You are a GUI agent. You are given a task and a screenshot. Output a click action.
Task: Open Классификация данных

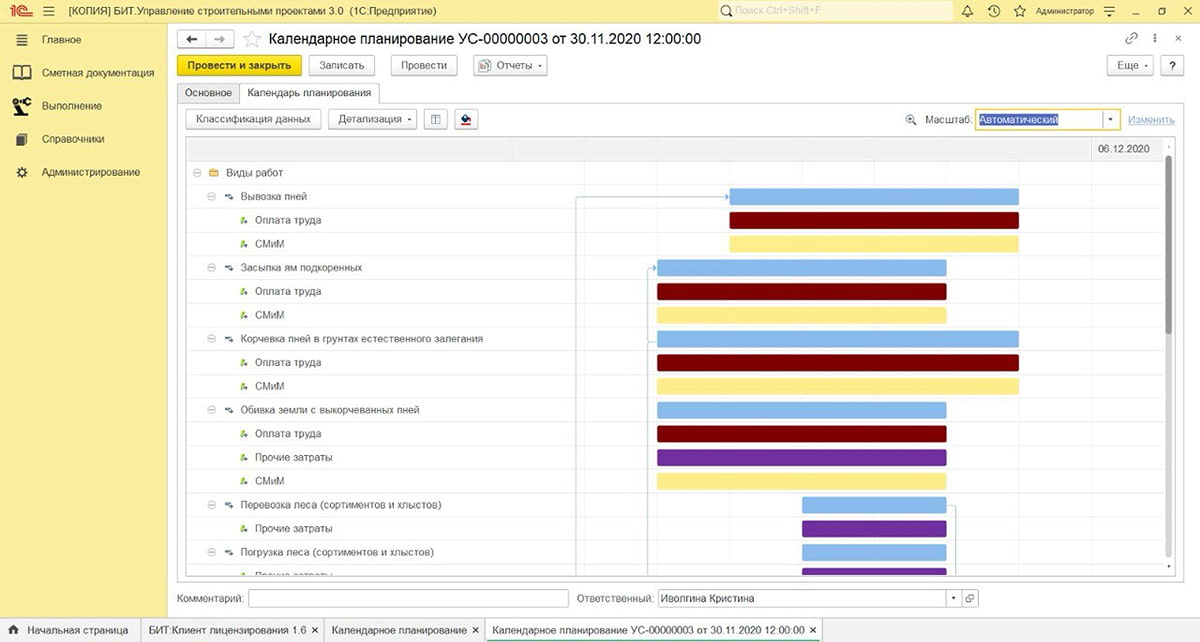253,119
